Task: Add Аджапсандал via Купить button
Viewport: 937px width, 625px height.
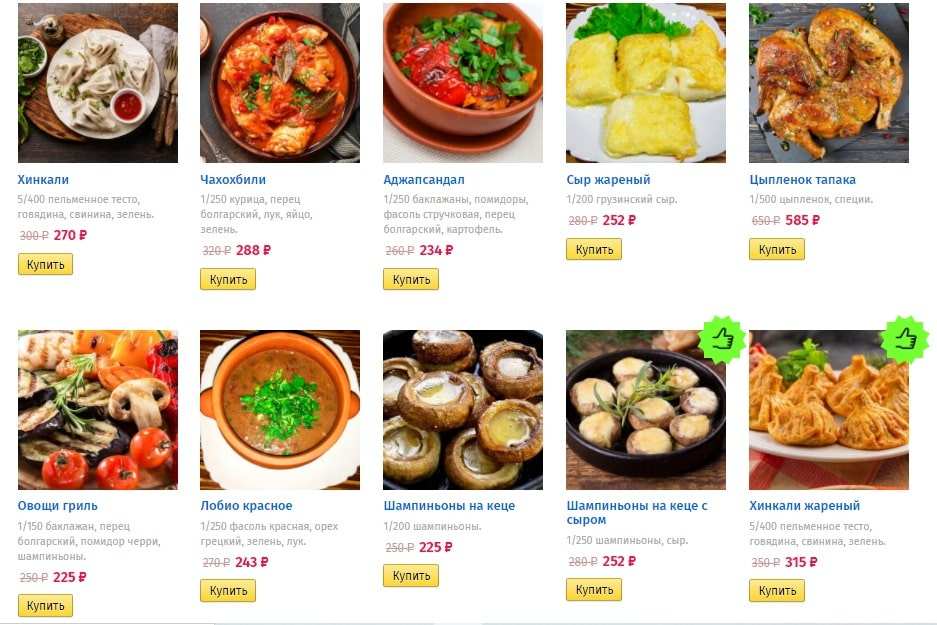Action: (x=411, y=279)
